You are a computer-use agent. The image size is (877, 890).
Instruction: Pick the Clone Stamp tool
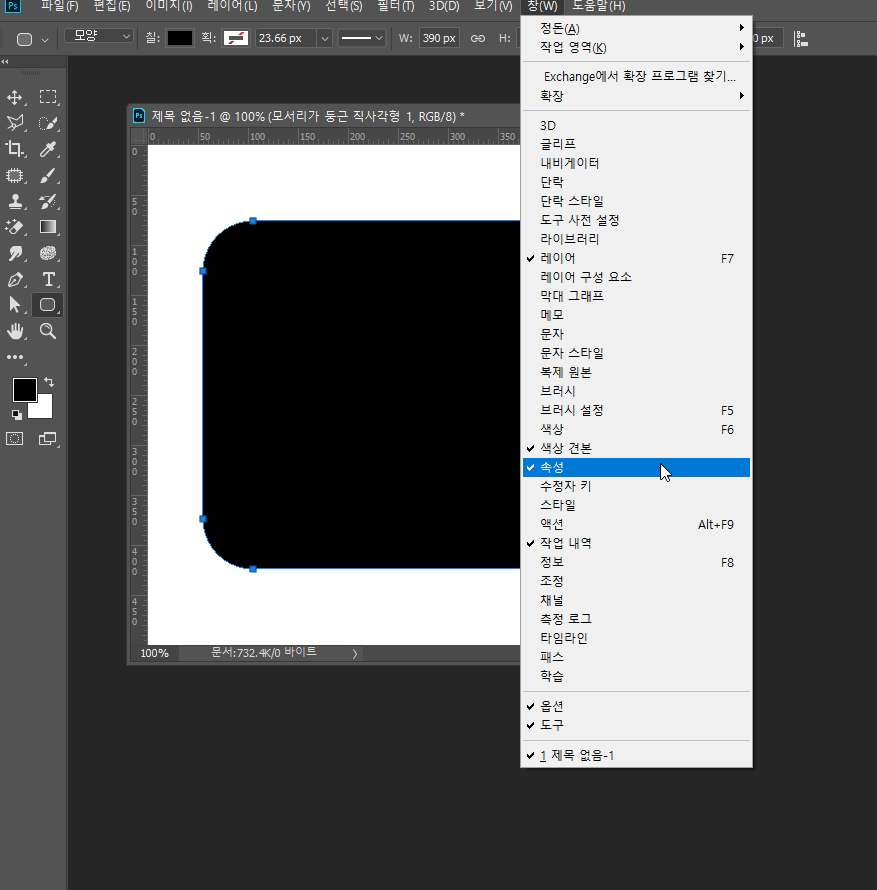tap(14, 201)
